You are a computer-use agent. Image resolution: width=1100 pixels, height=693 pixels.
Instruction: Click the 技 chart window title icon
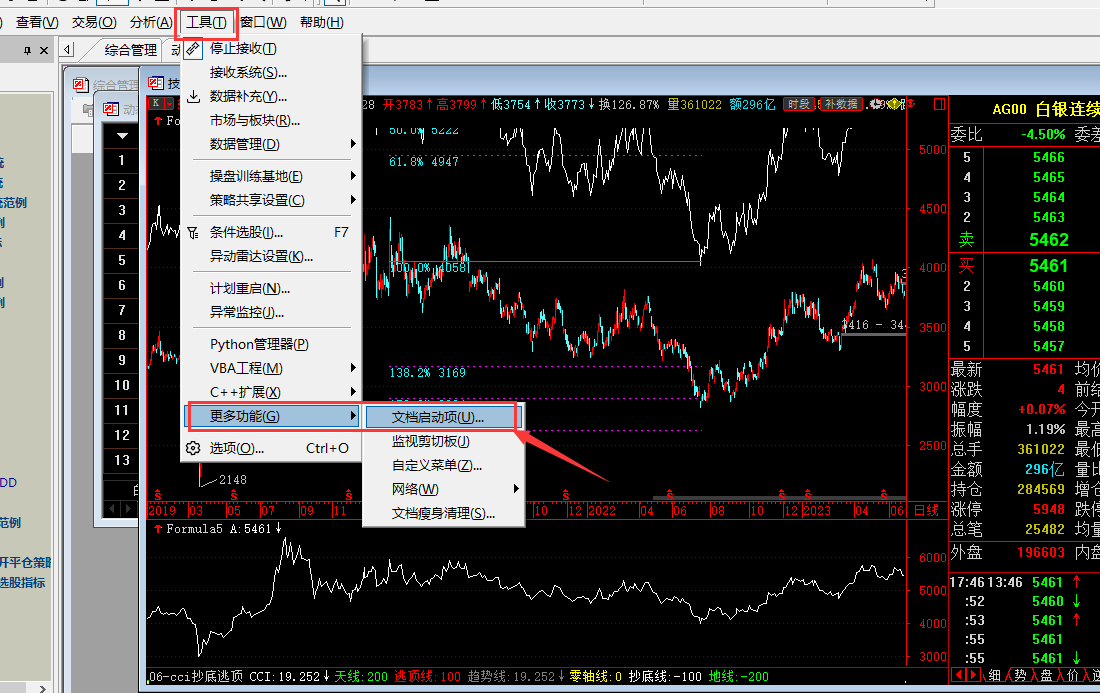[x=155, y=83]
